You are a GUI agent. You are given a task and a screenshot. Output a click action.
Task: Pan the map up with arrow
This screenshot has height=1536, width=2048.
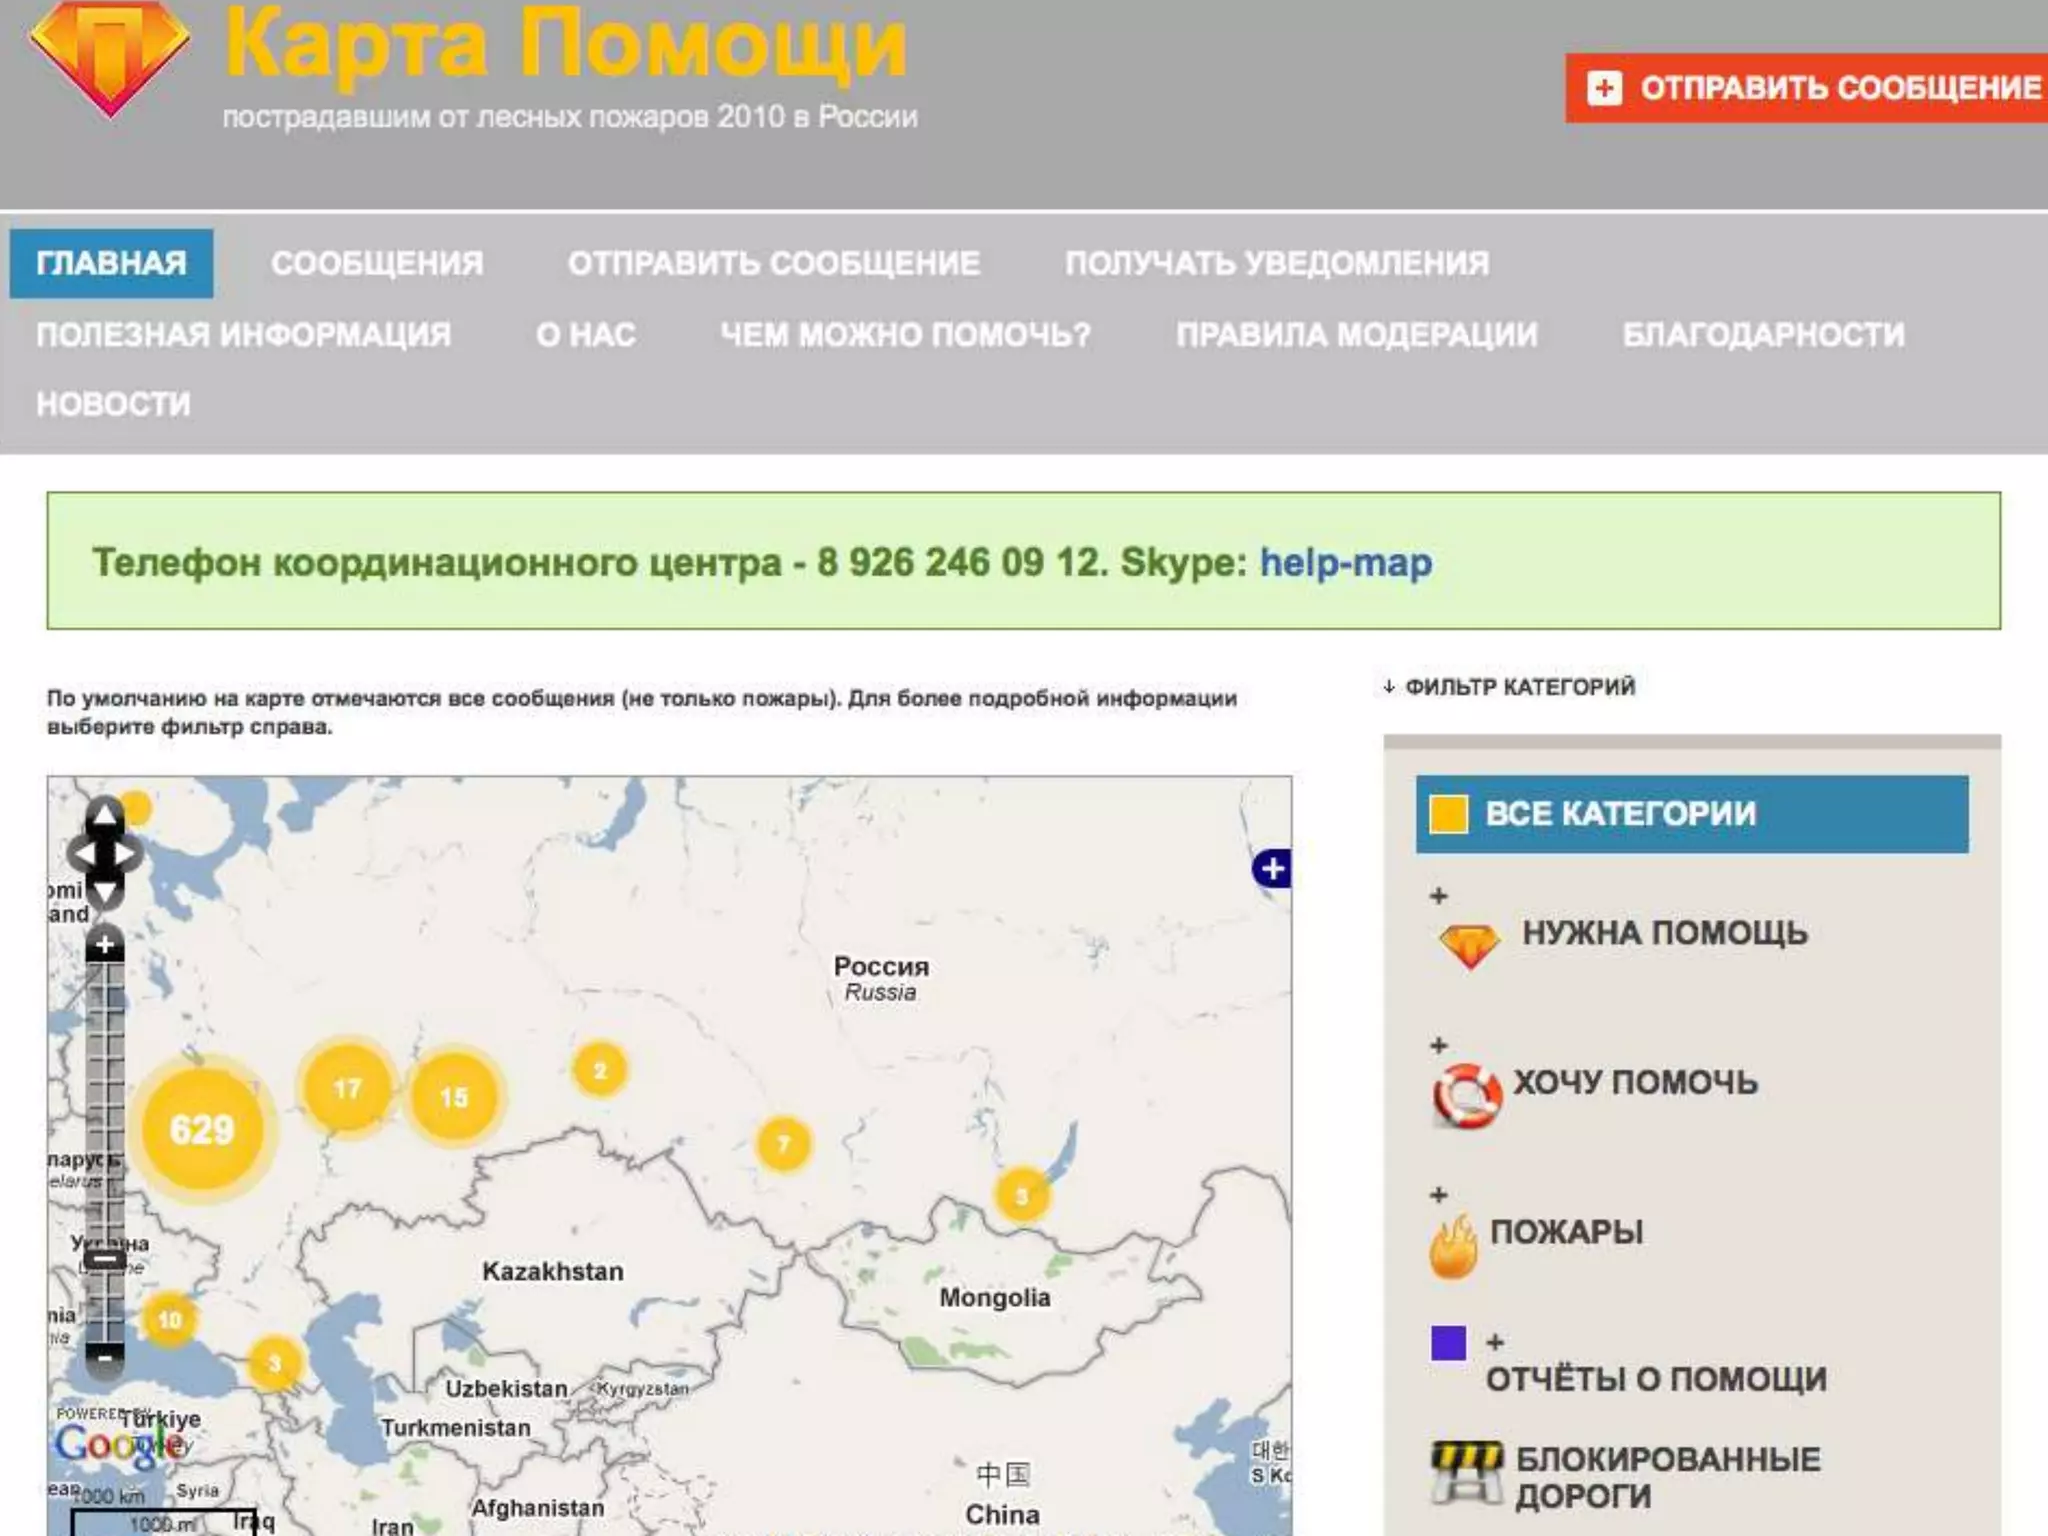pos(104,816)
